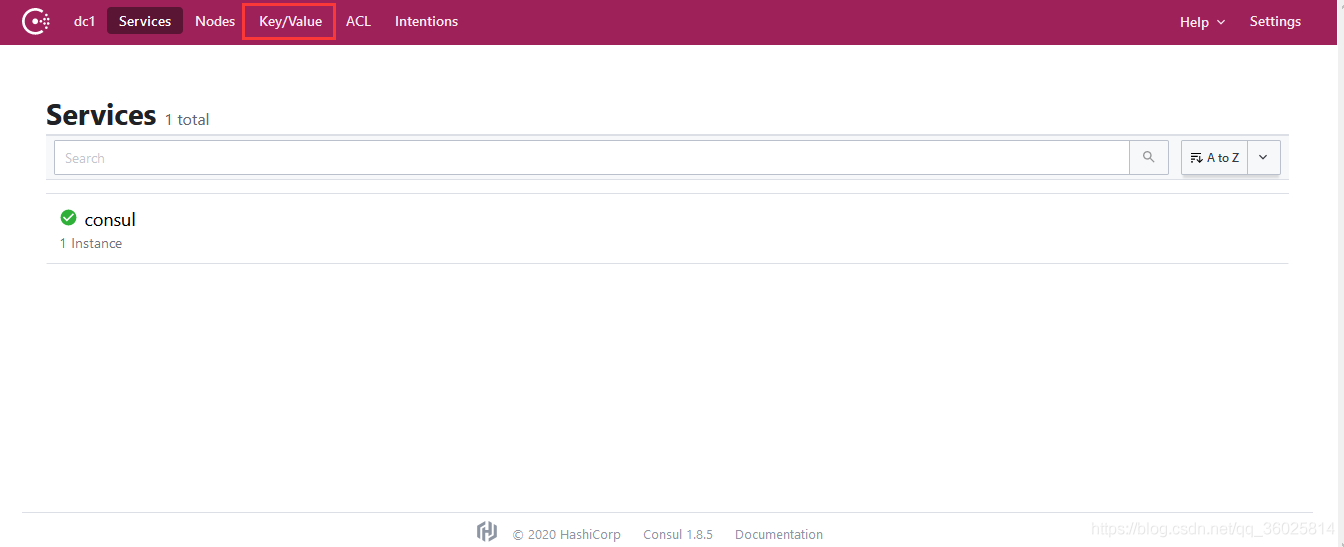Open the Documentation footer link
The width and height of the screenshot is (1344, 547).
779,534
